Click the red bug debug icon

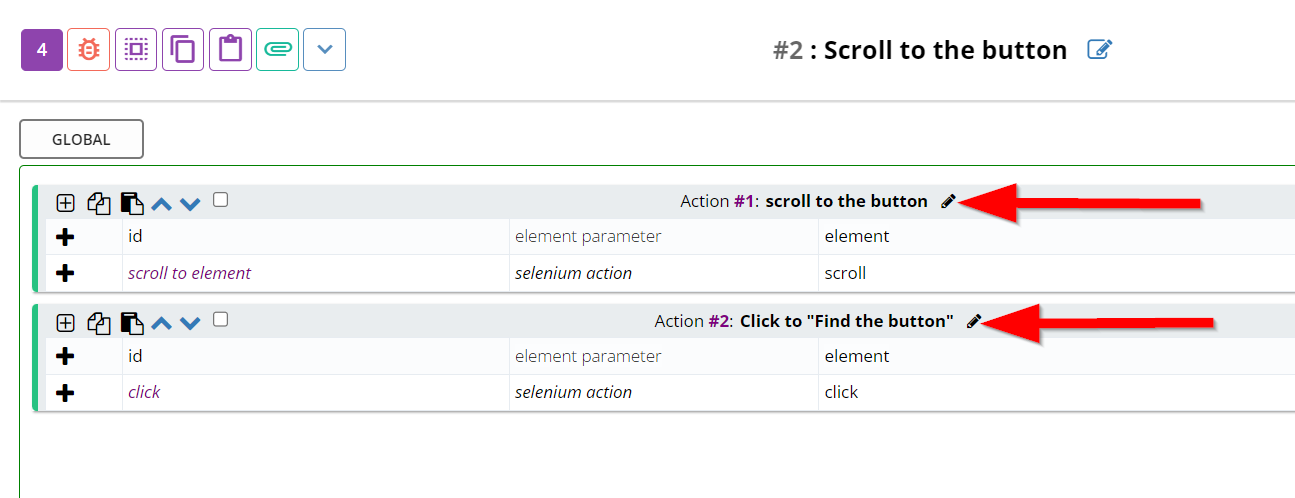(x=89, y=49)
